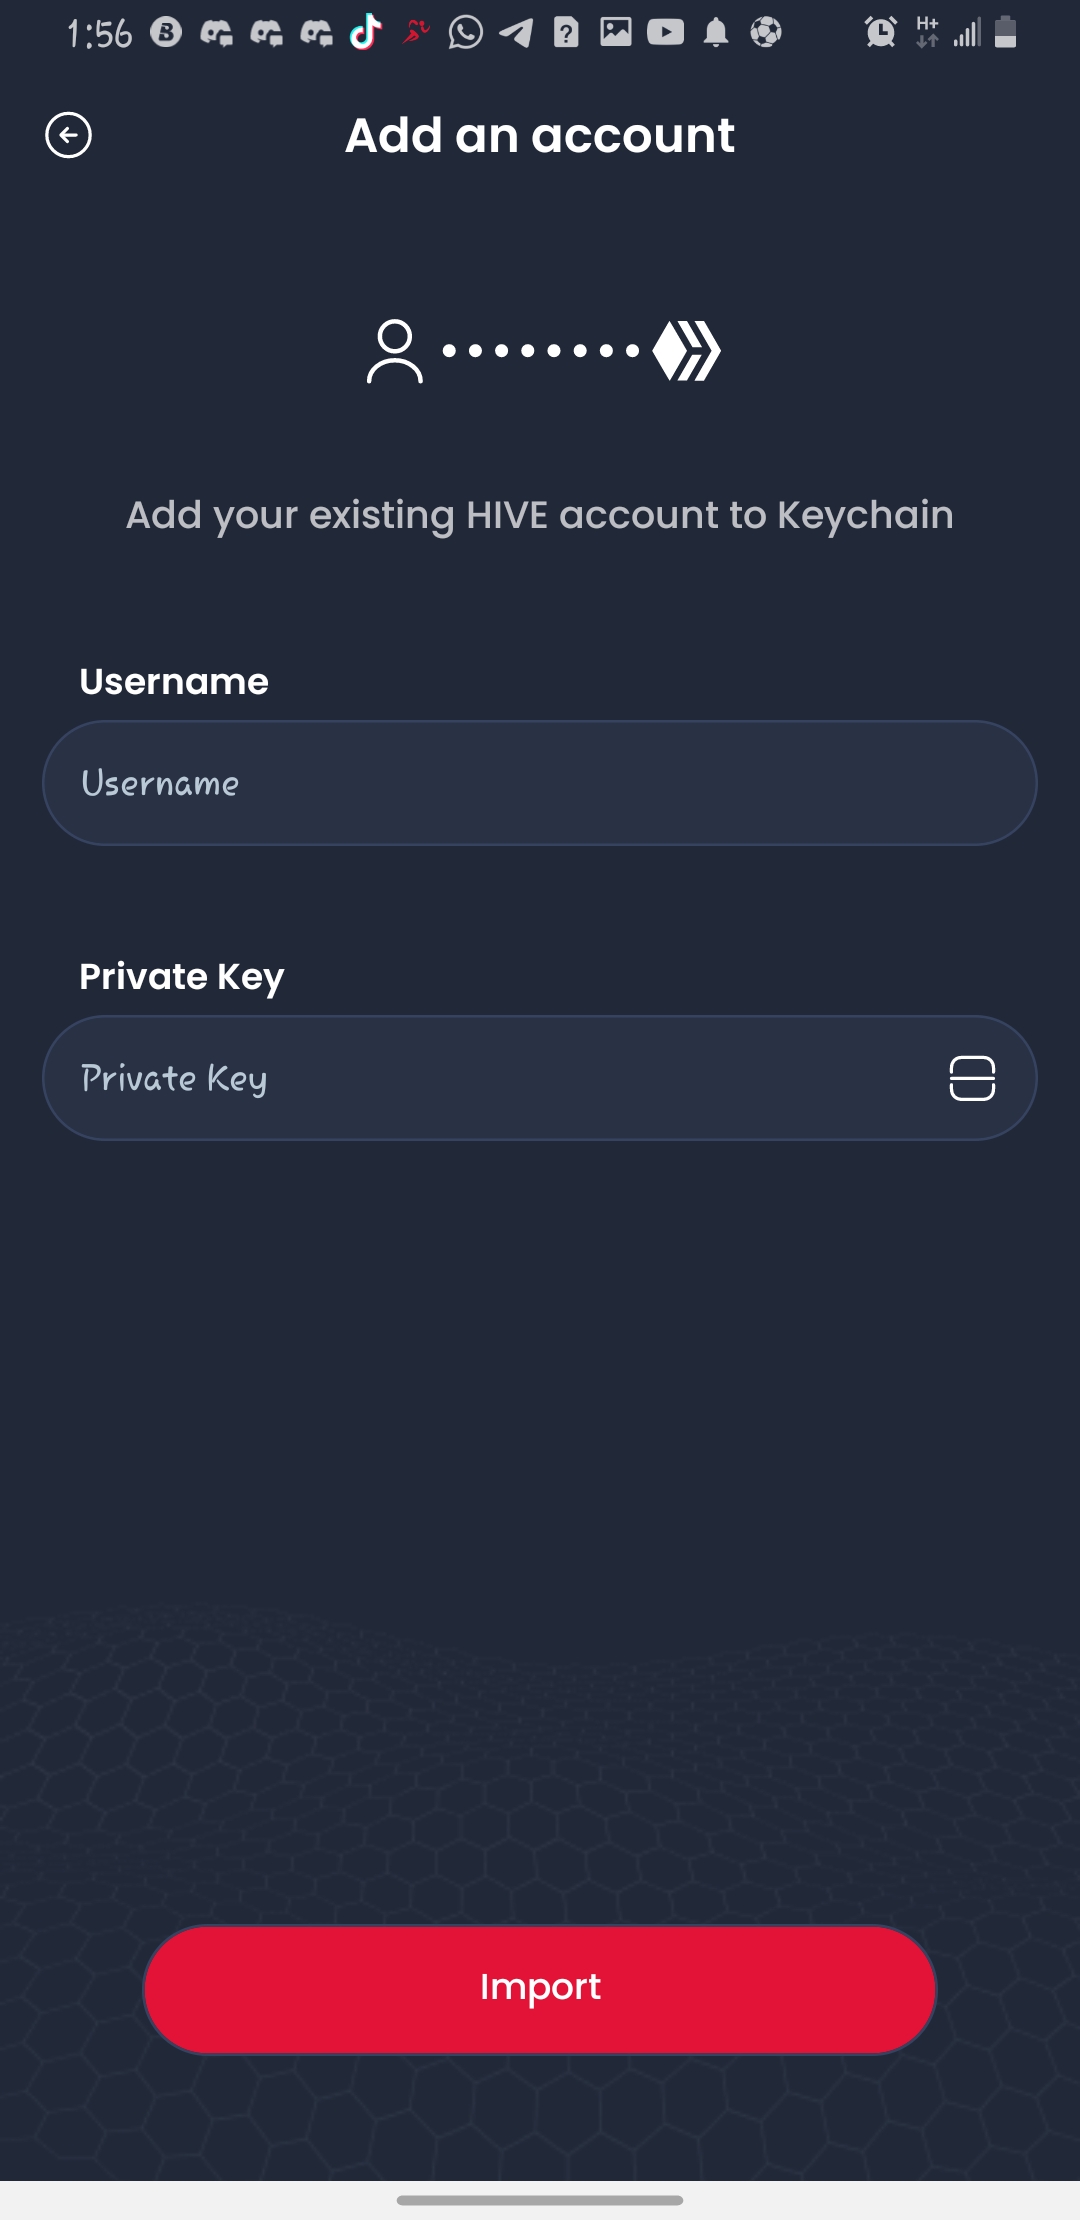Image resolution: width=1080 pixels, height=2220 pixels.
Task: Tap the QR scan icon in Private Key field
Action: [x=971, y=1078]
